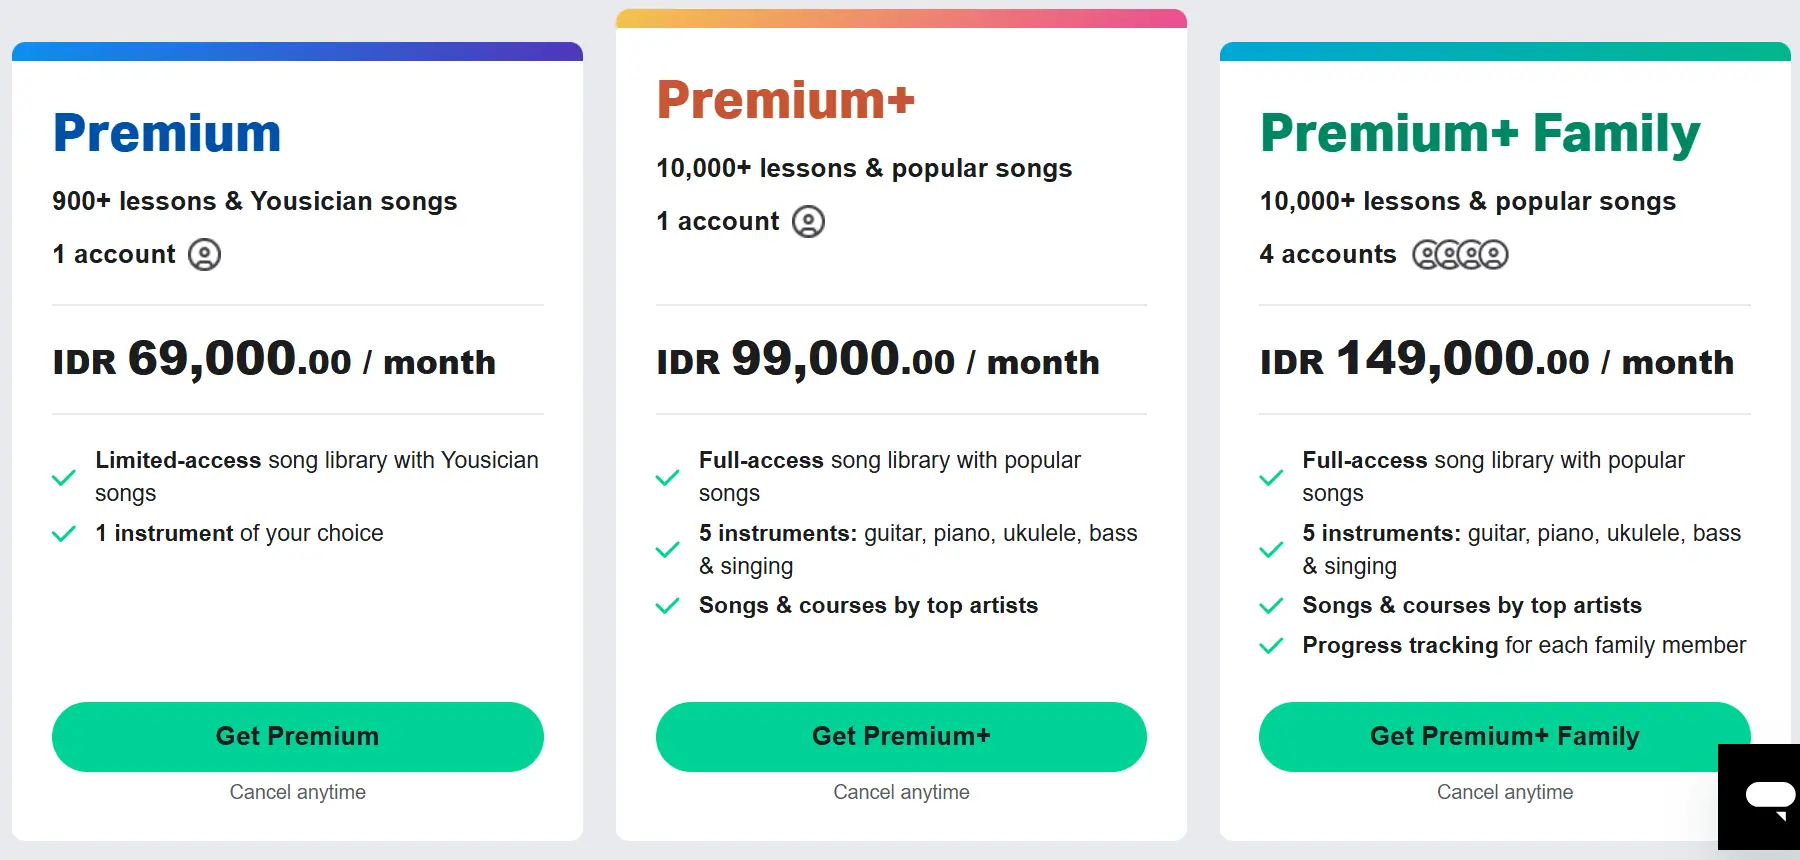This screenshot has width=1800, height=860.
Task: Click checkmark beside Progress tracking feature
Action: [1271, 646]
